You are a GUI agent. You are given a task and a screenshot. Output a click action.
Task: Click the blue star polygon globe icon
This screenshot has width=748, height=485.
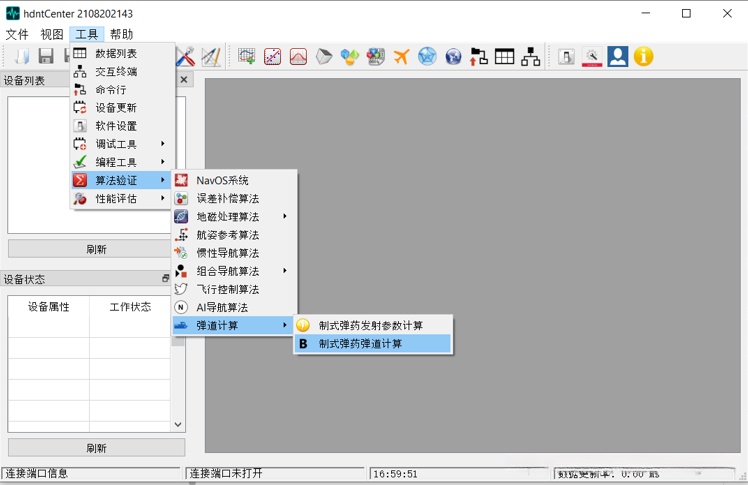click(427, 56)
